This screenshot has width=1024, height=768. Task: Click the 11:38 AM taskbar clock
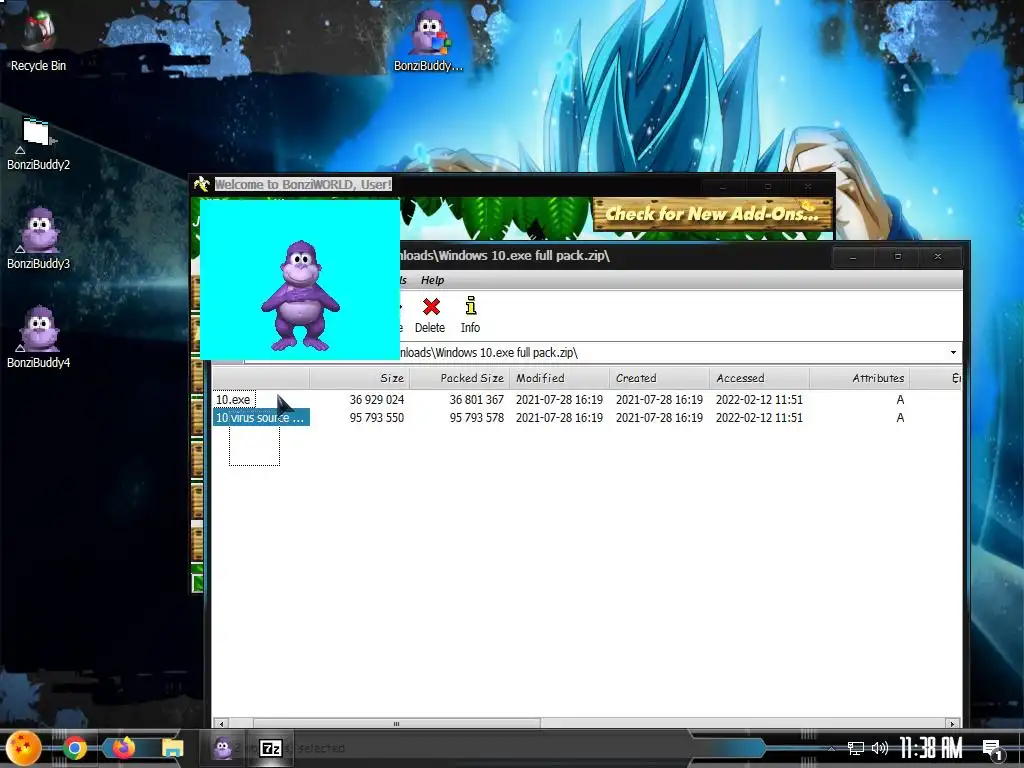(x=931, y=748)
